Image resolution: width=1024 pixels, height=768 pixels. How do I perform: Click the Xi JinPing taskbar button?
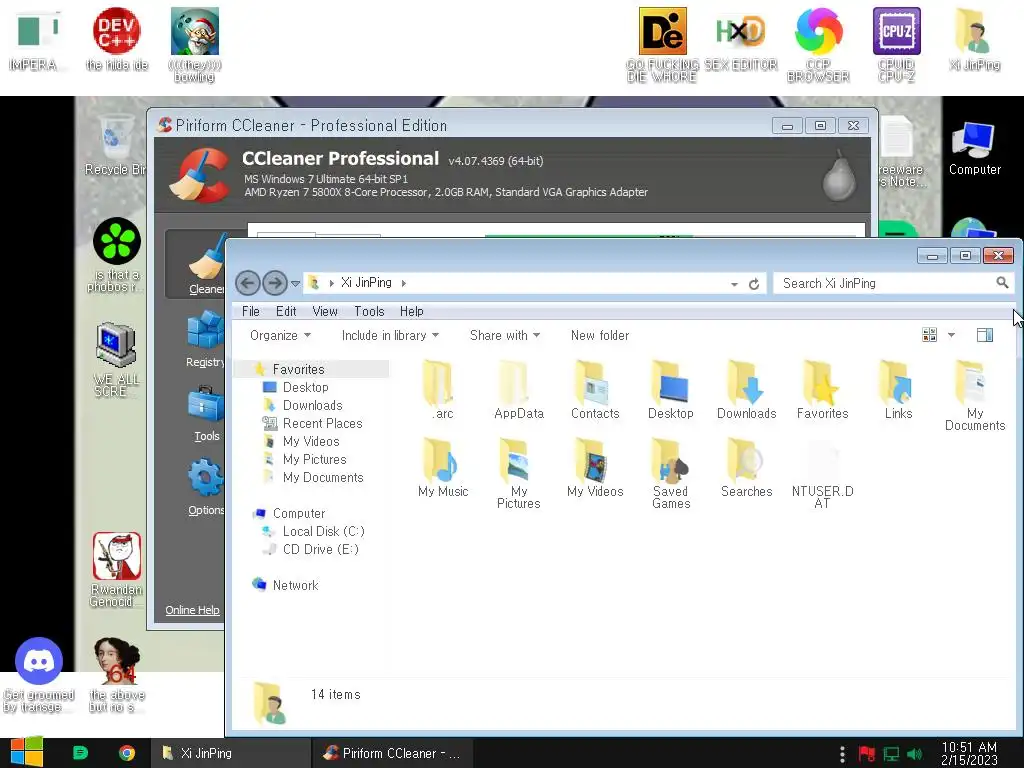(x=231, y=753)
